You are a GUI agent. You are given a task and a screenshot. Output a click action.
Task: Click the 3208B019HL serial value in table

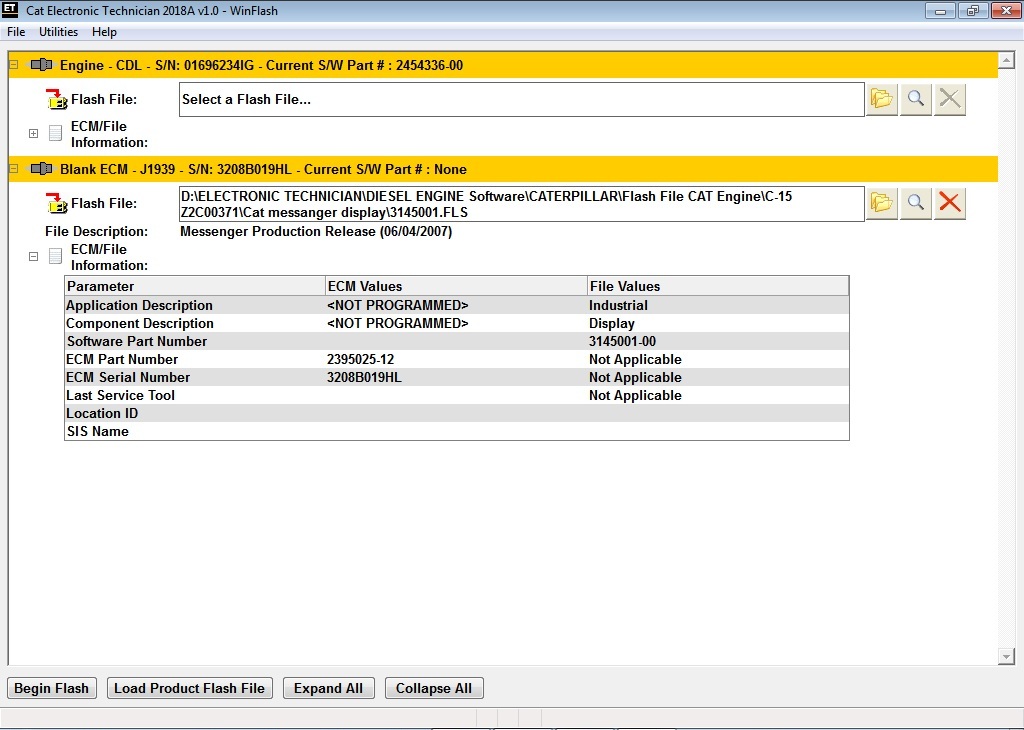(x=364, y=377)
